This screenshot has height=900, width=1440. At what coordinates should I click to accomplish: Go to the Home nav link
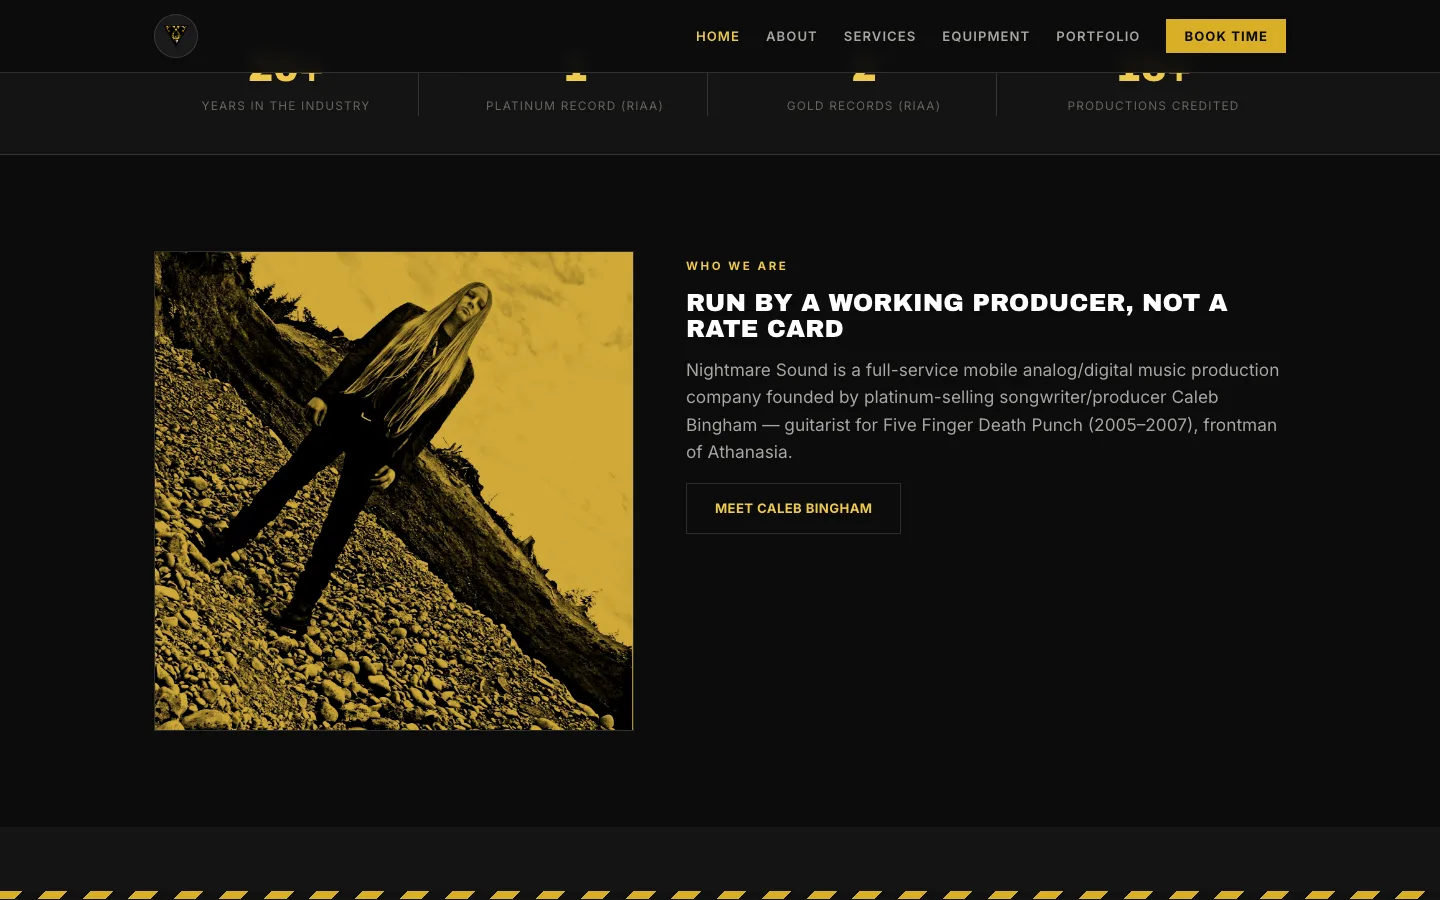pyautogui.click(x=718, y=36)
